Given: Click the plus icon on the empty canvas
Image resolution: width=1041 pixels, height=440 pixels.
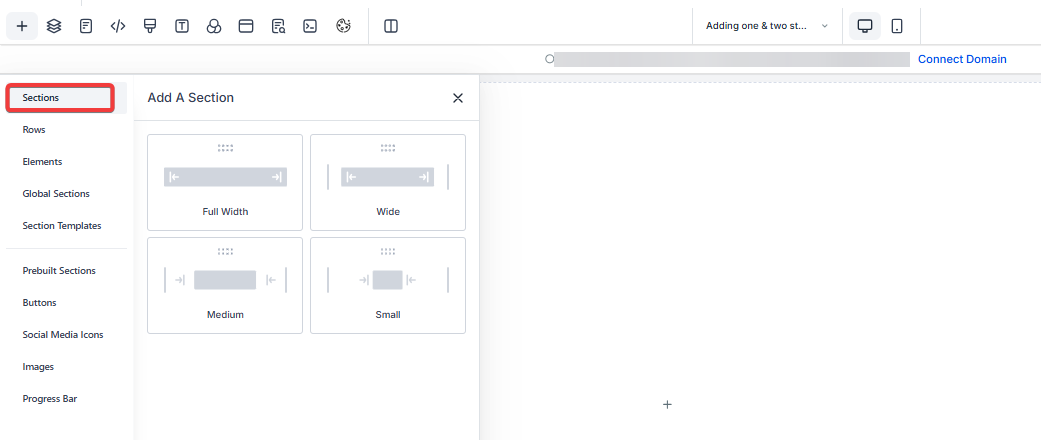Looking at the screenshot, I should [667, 404].
